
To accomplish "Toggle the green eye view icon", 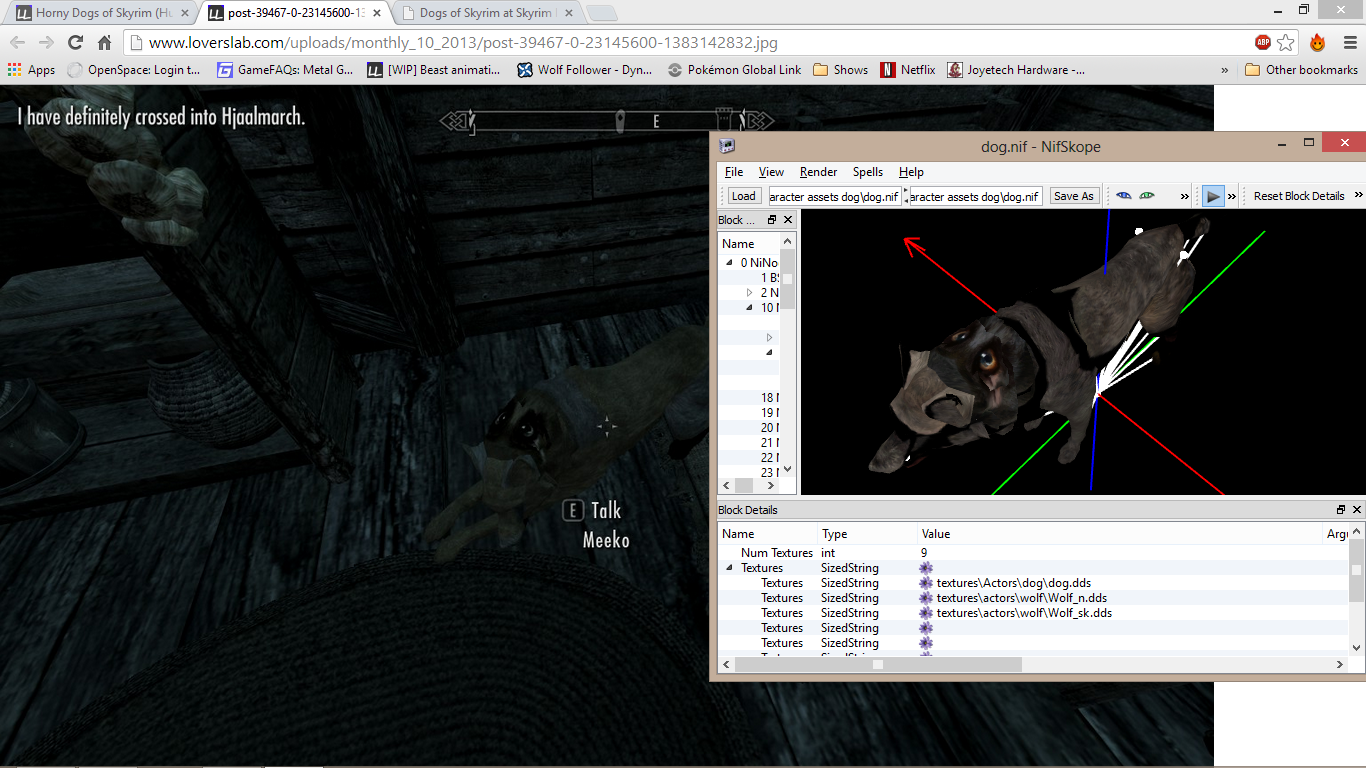I will click(x=1147, y=196).
